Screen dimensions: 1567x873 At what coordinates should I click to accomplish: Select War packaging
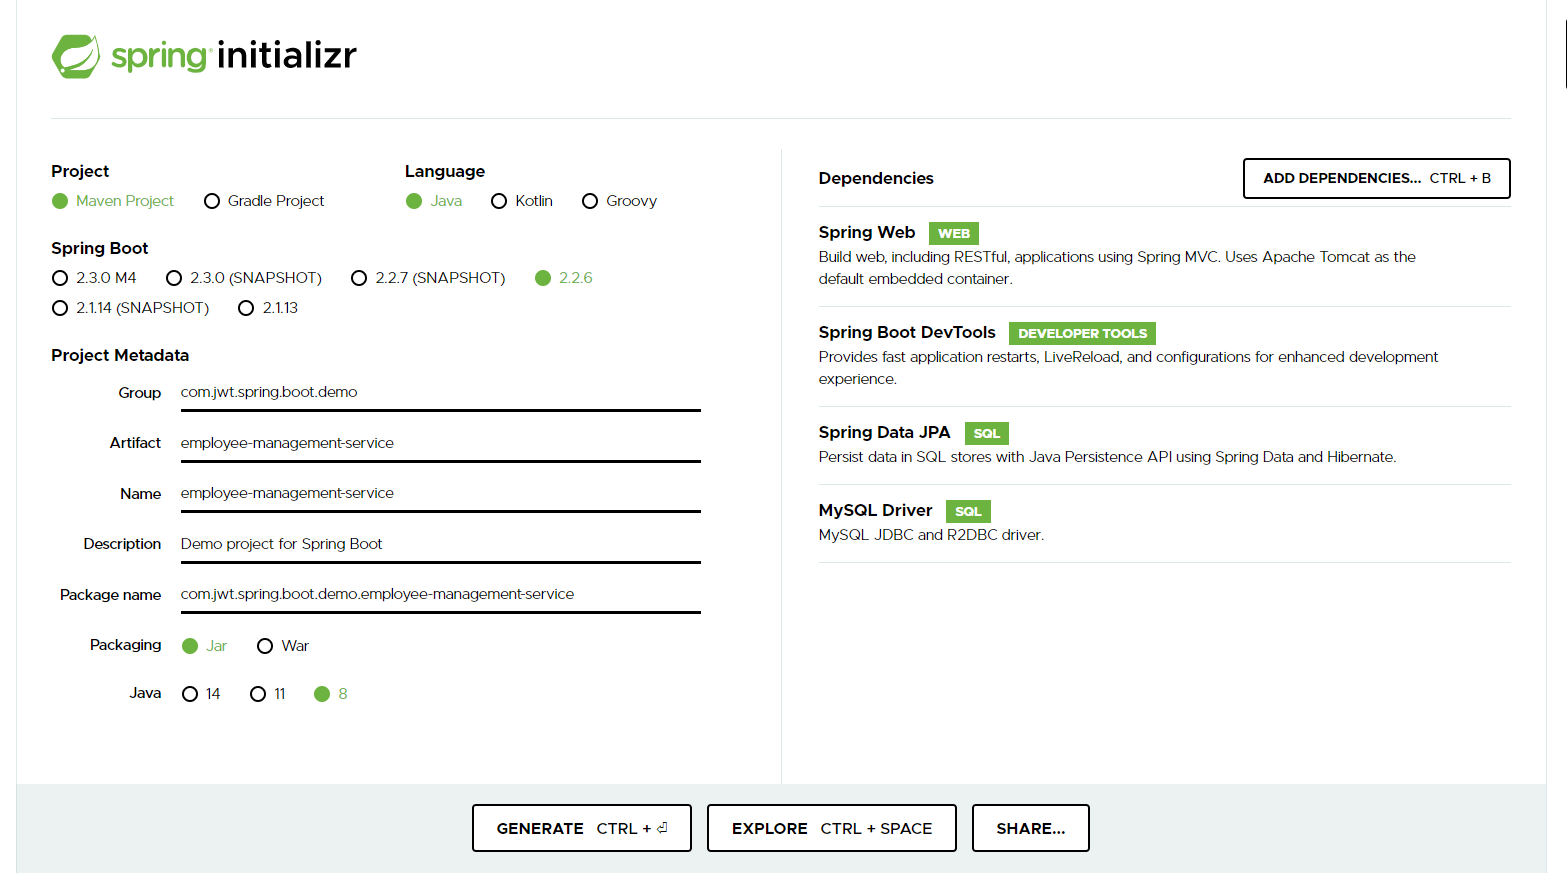264,645
